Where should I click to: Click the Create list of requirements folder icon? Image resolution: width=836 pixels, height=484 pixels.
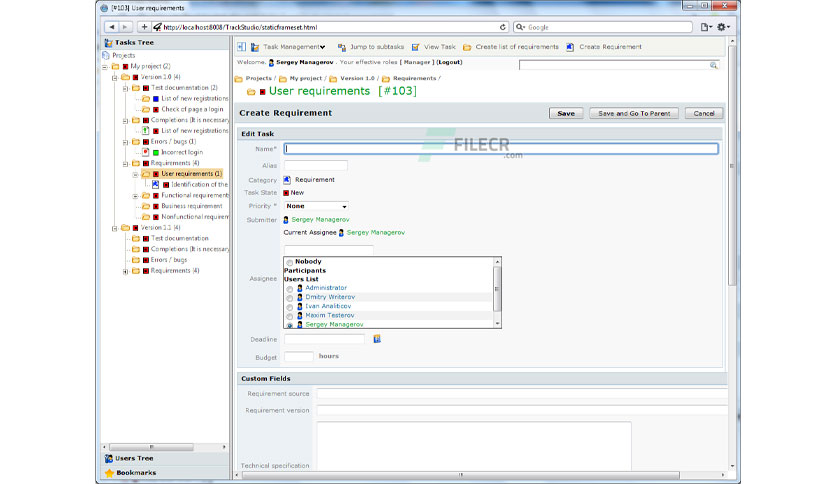[x=467, y=47]
